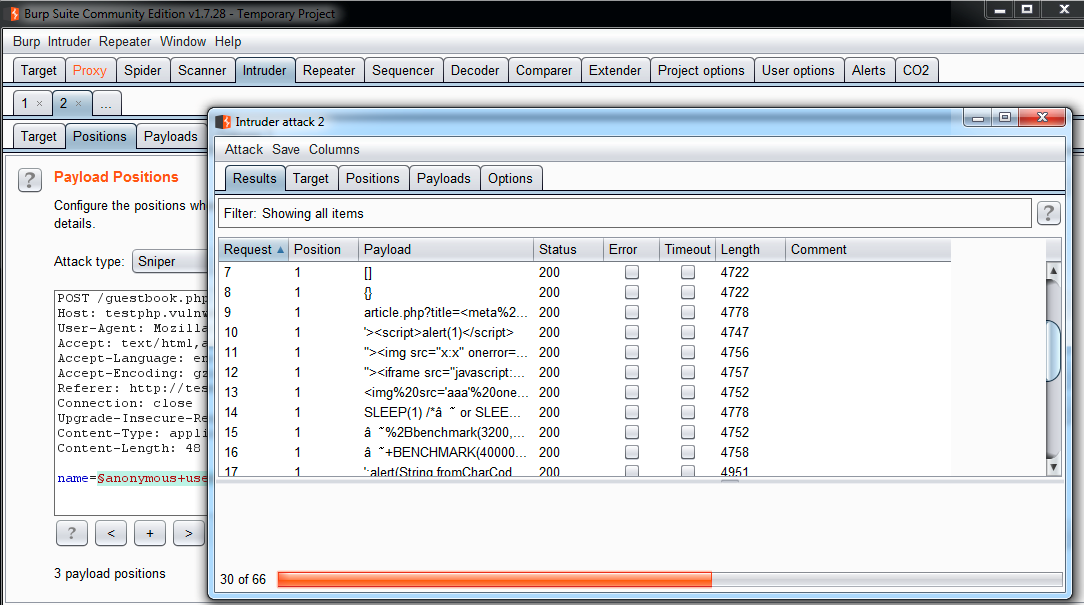Click the + button under request editor
Viewport: 1084px width, 605px height.
pyautogui.click(x=150, y=533)
